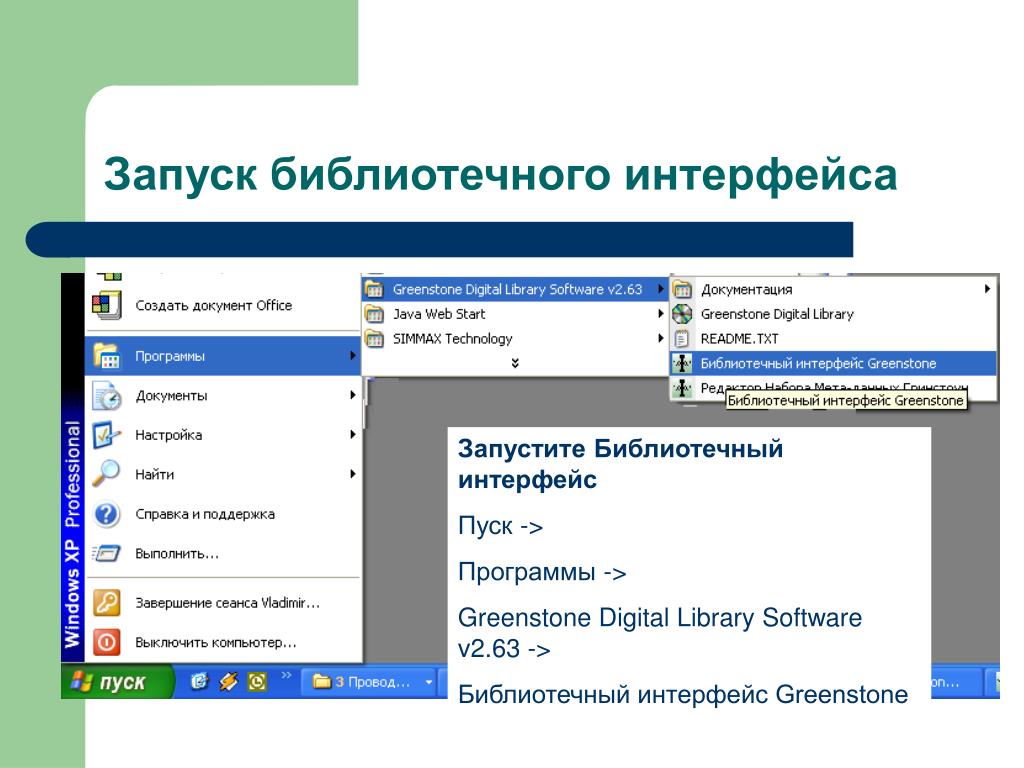Expand arrow of Java Web Start
1024x768 pixels.
pos(661,313)
